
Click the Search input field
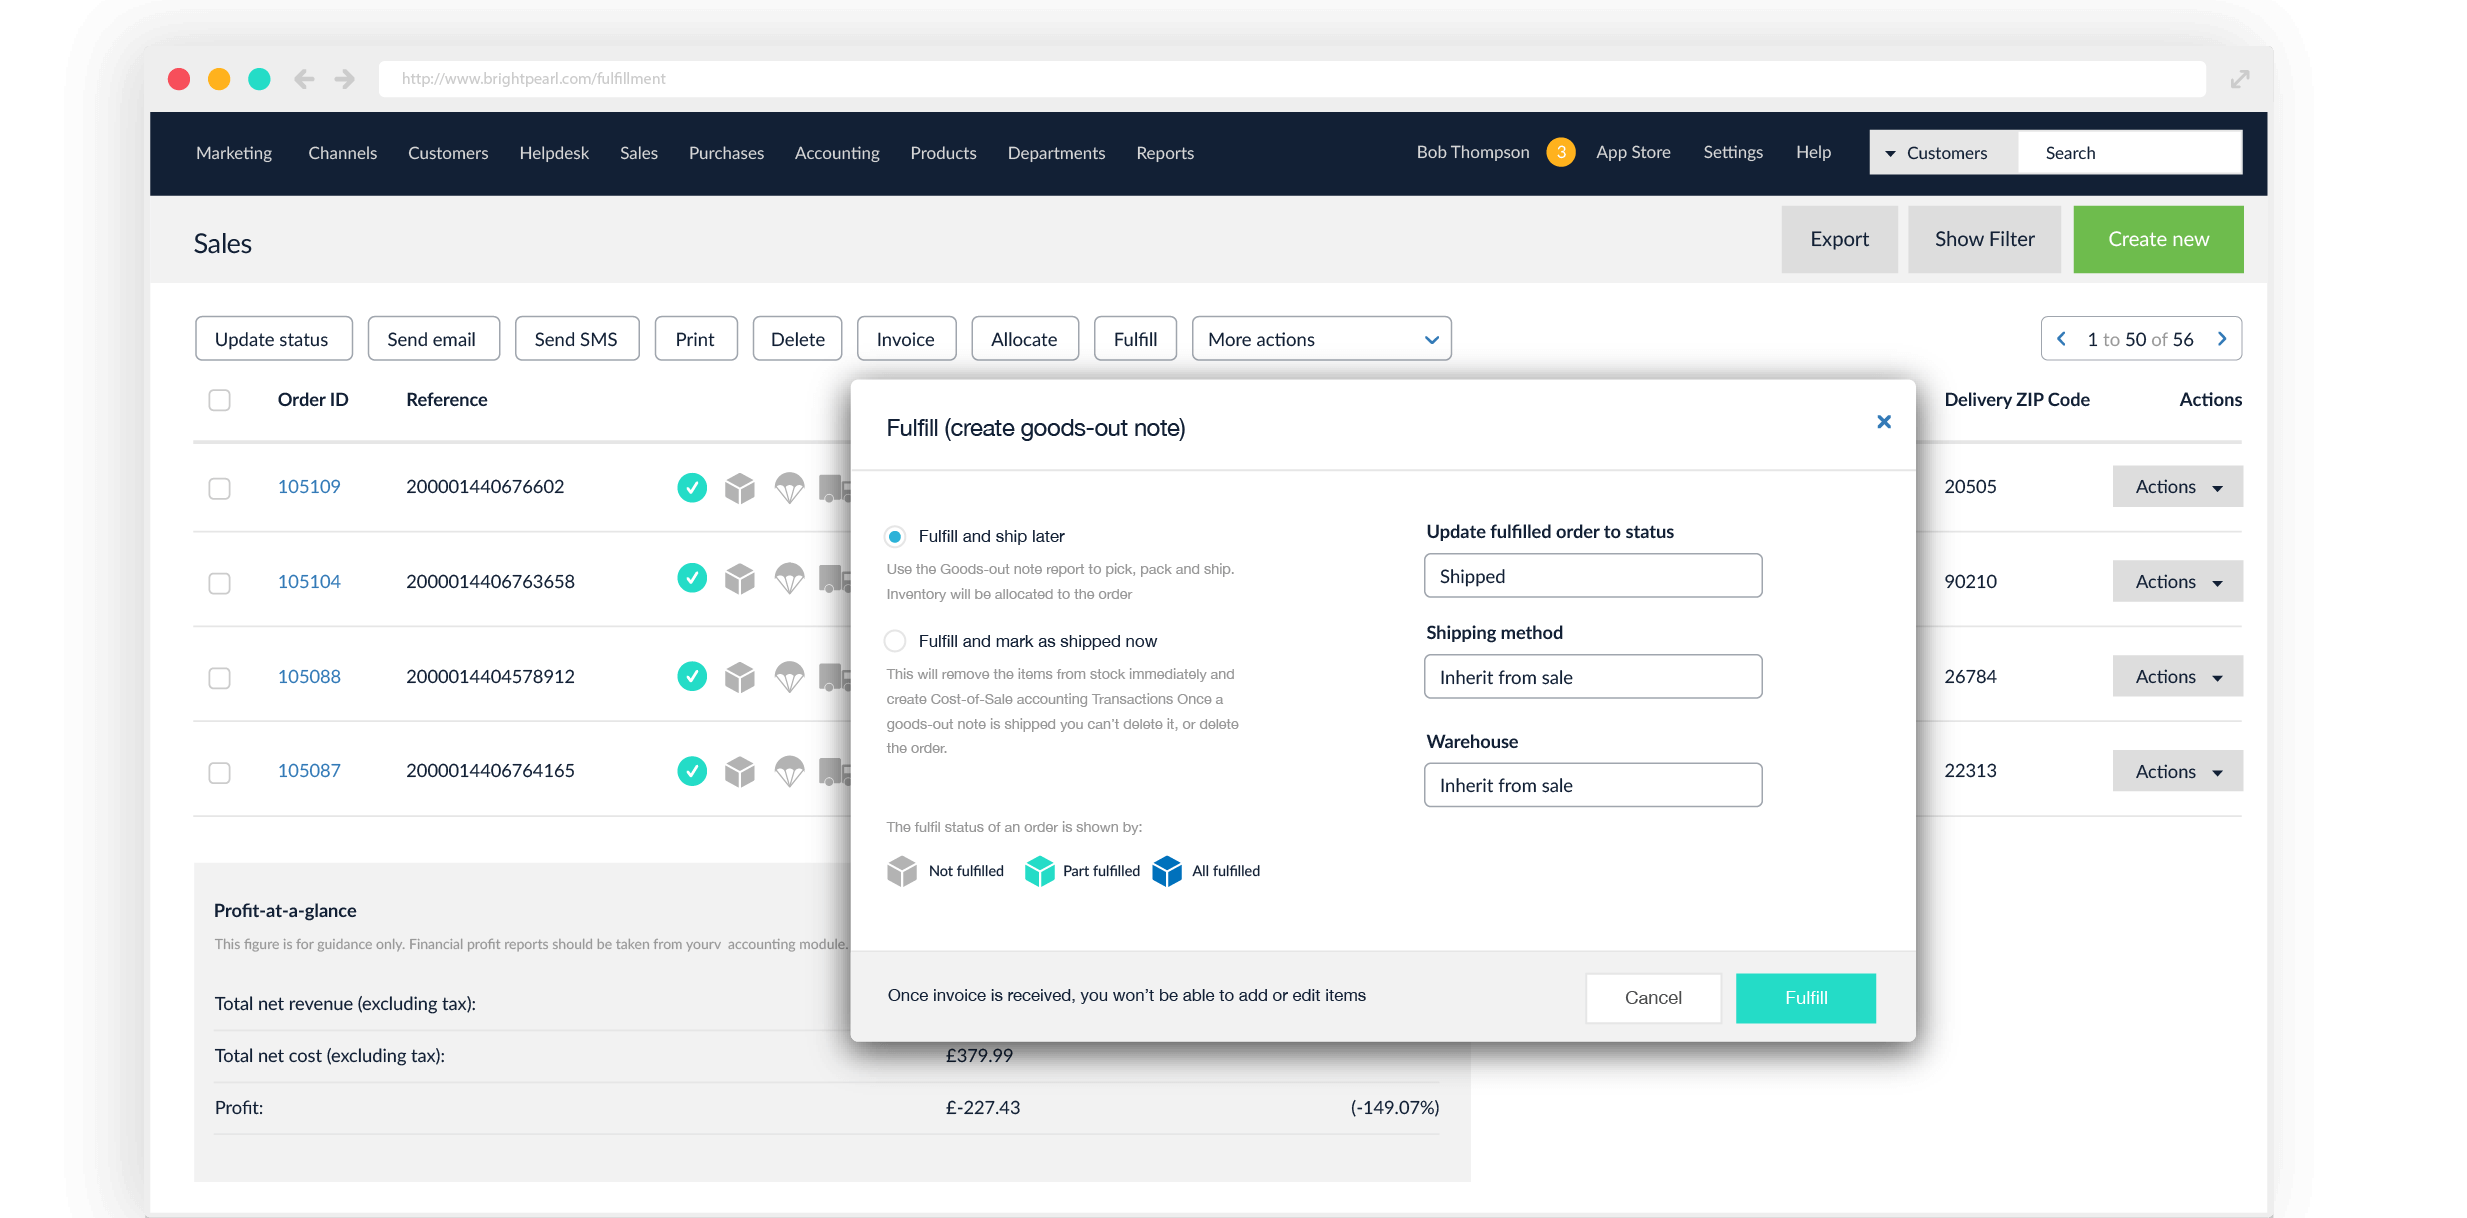2130,153
